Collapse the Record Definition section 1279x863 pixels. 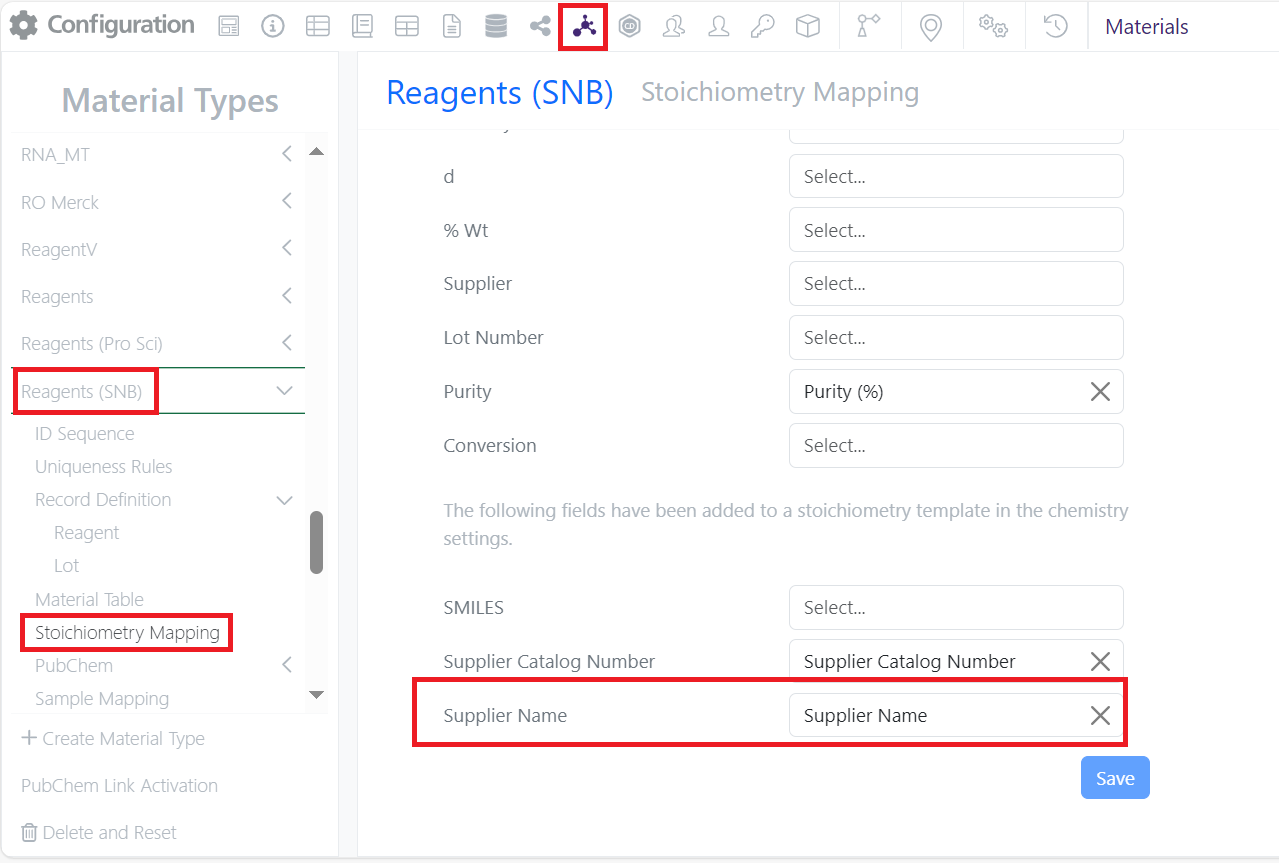(x=284, y=499)
